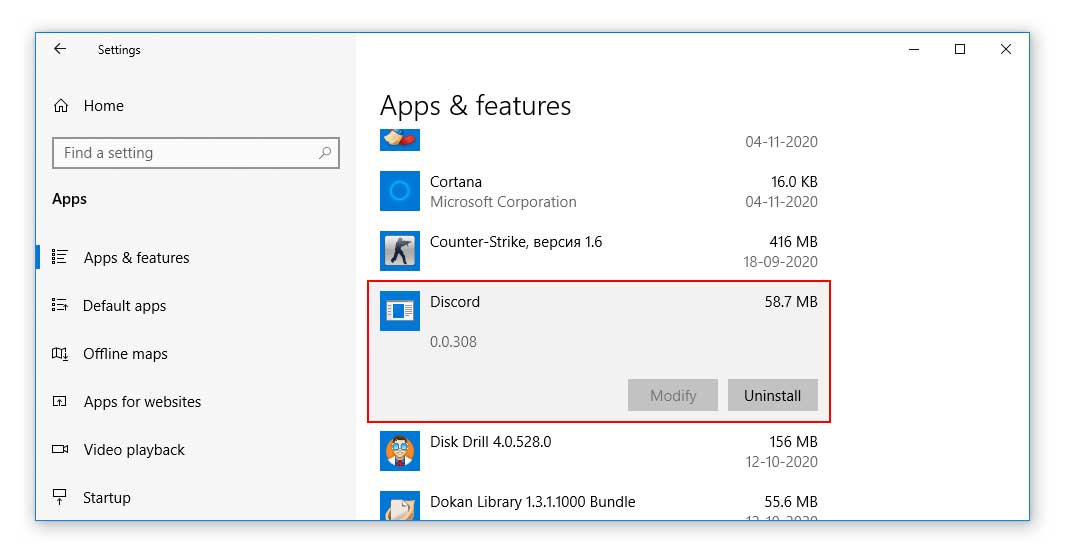
Task: Open the Default apps page
Action: pos(124,306)
